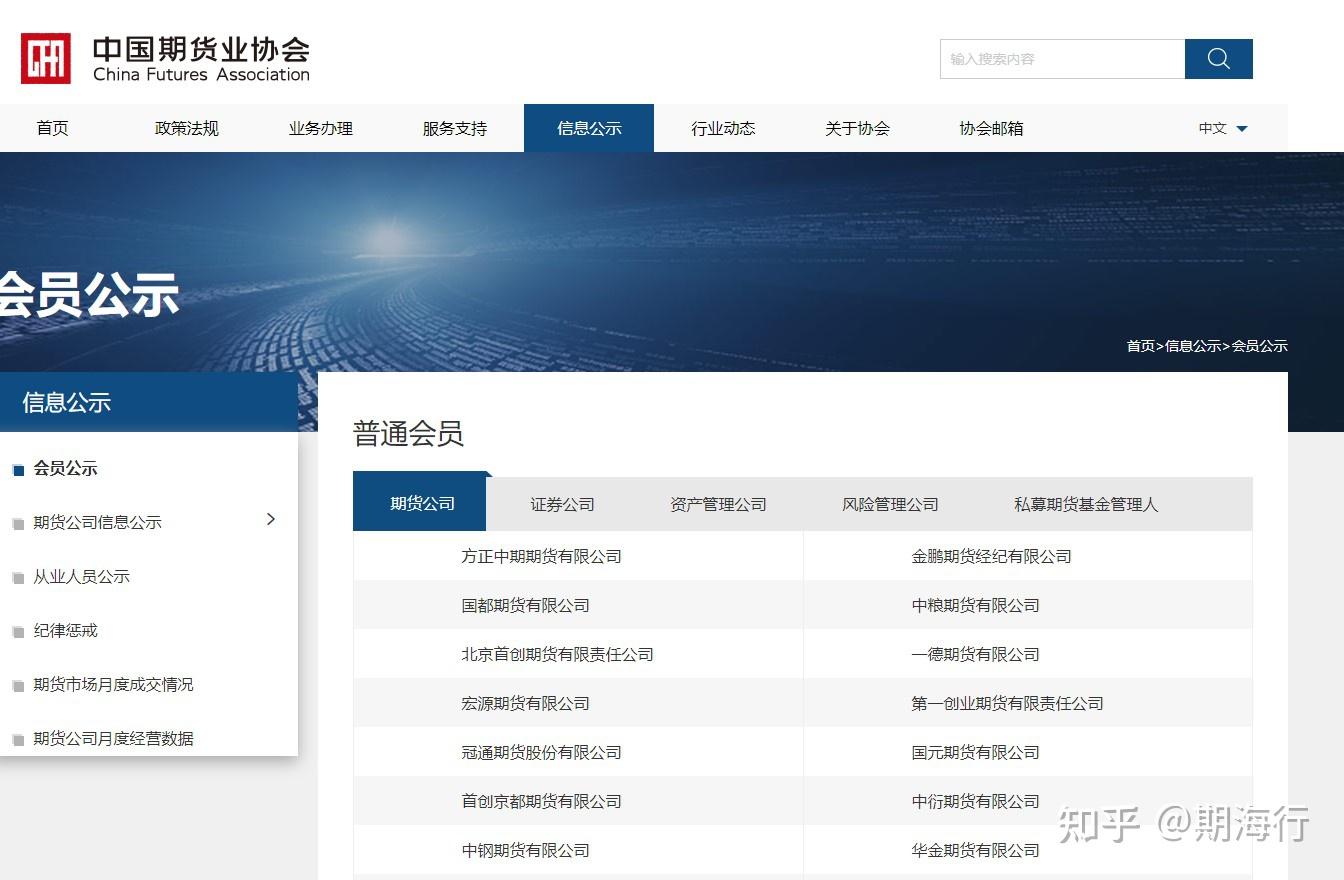1344x880 pixels.
Task: Open the 中文 language dropdown arrow
Action: [x=1242, y=128]
